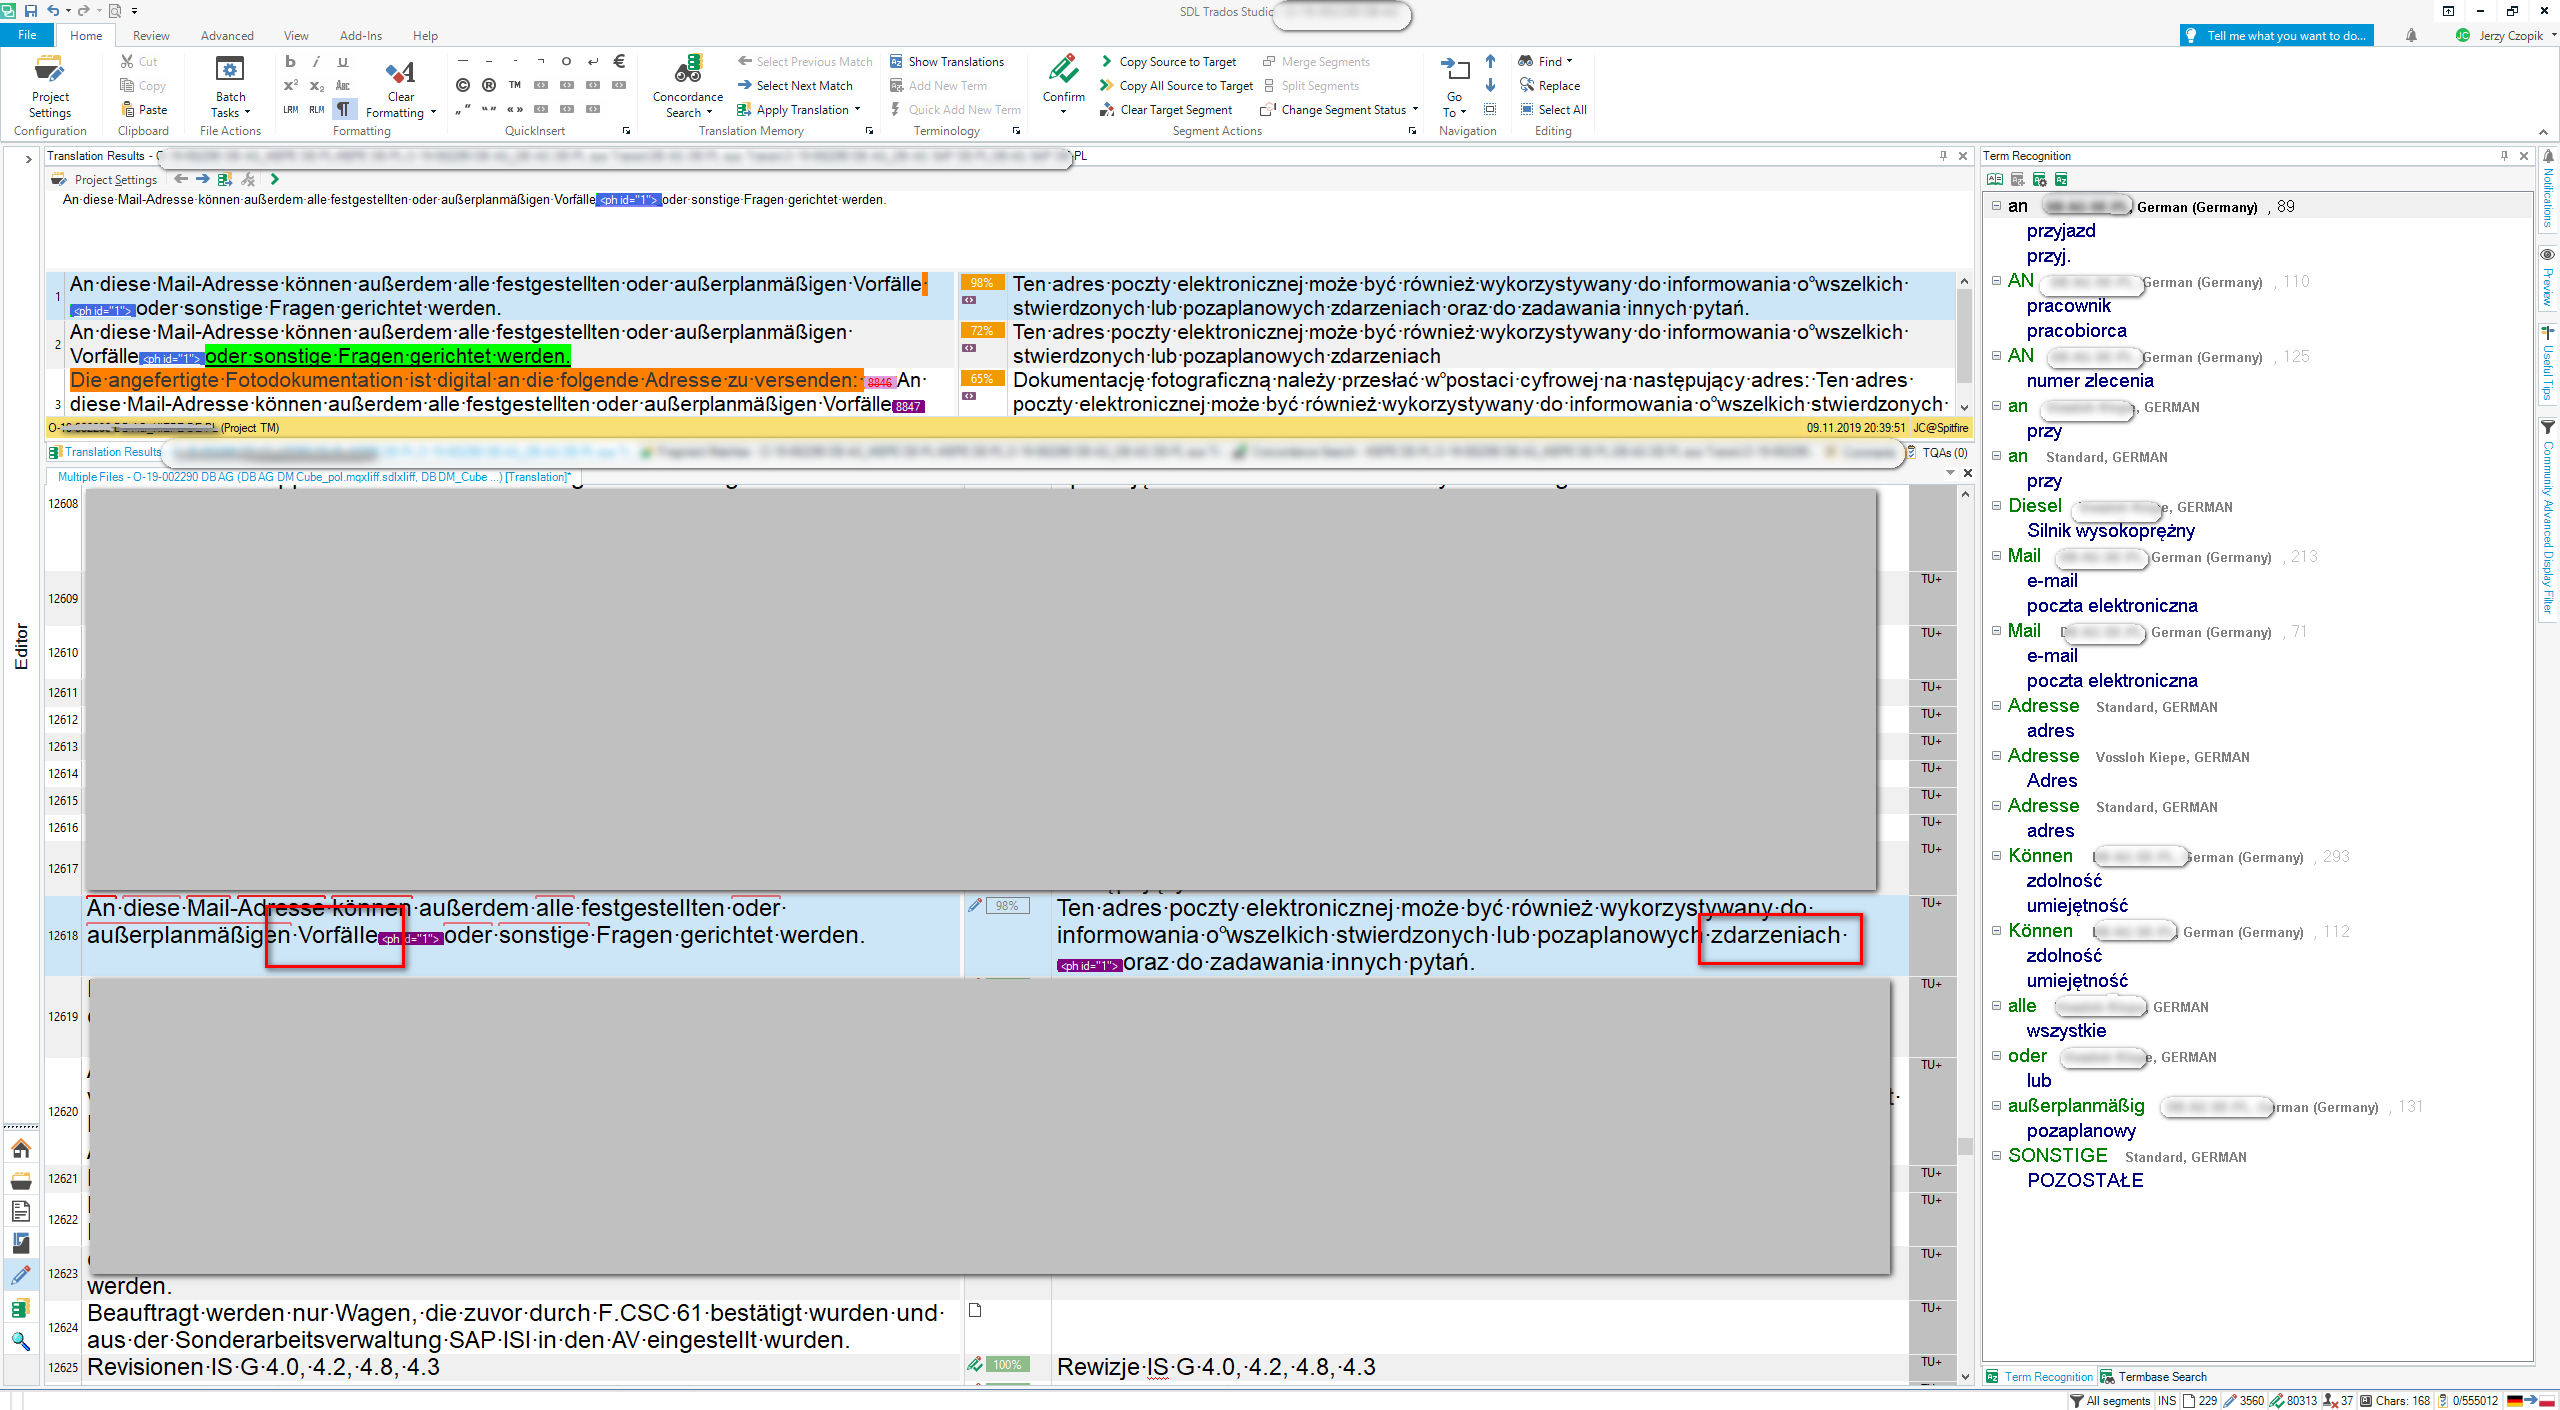Switch to the Advanced ribbon tab
This screenshot has height=1410, width=2560.
click(227, 36)
